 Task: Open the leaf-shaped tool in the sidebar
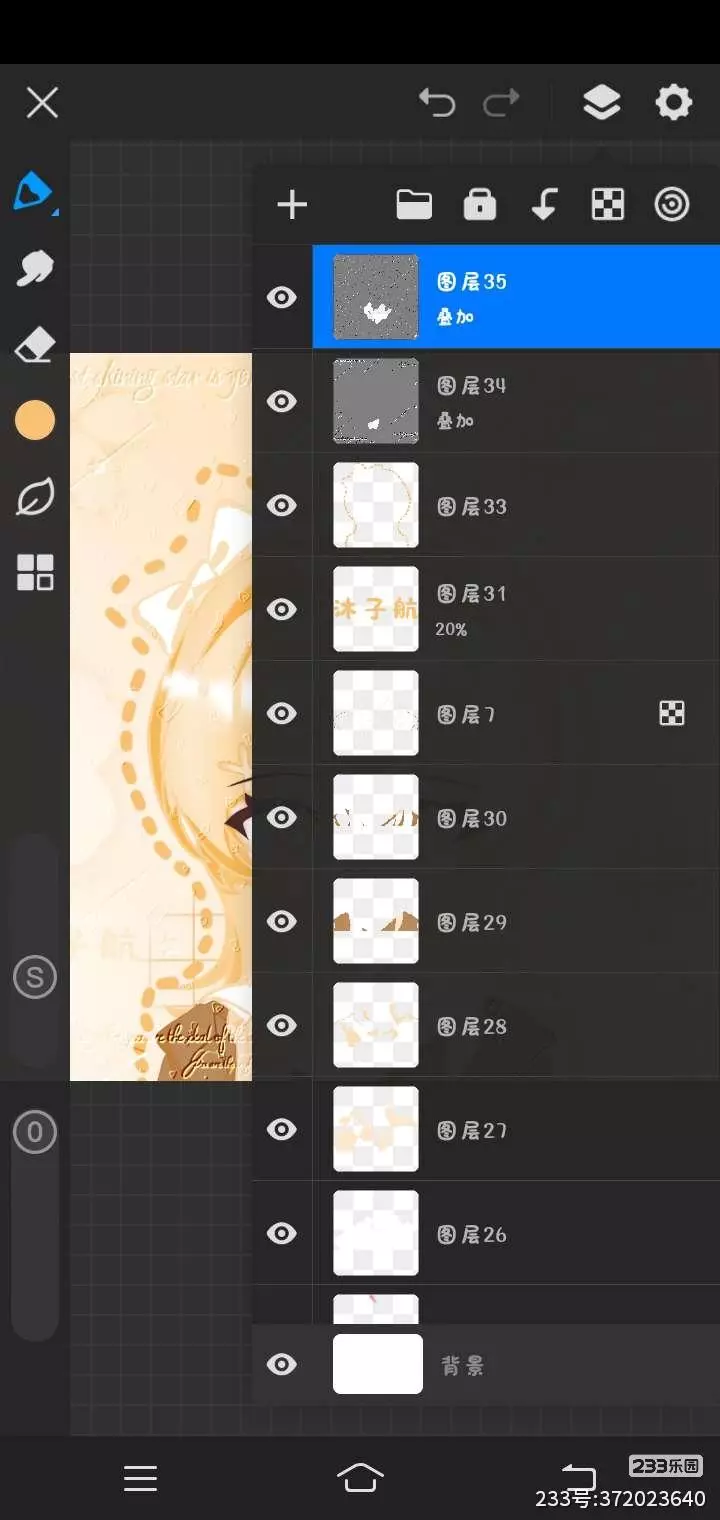35,497
